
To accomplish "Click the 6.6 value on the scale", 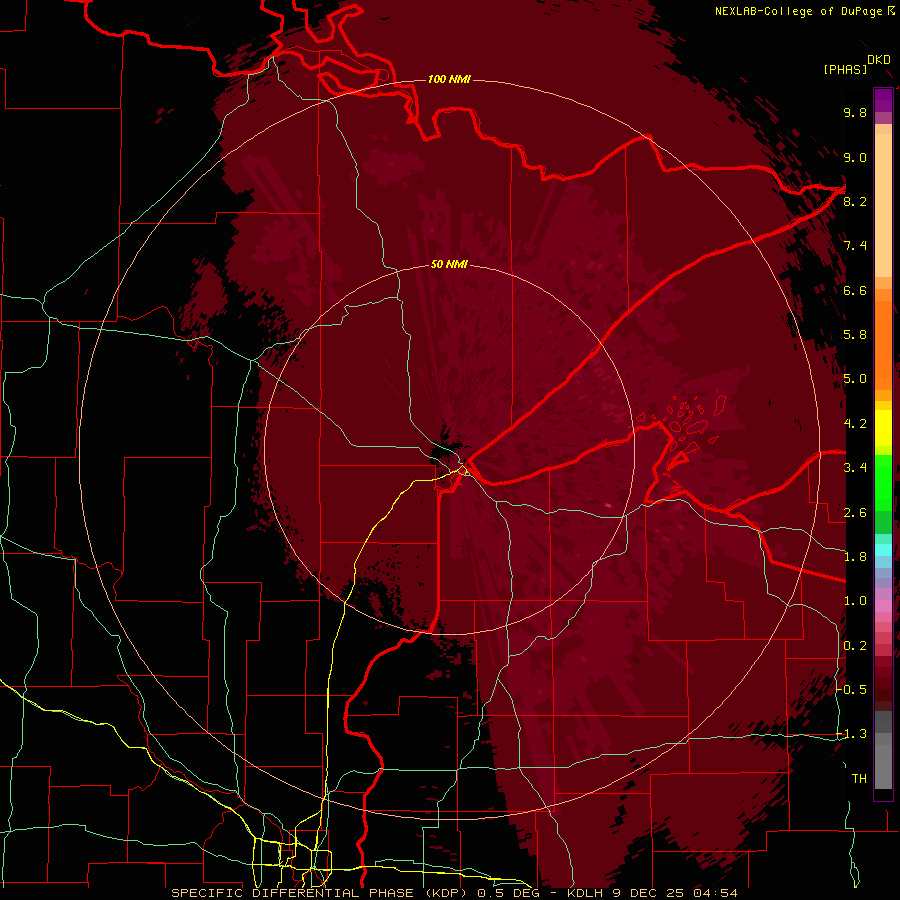I will pyautogui.click(x=855, y=290).
